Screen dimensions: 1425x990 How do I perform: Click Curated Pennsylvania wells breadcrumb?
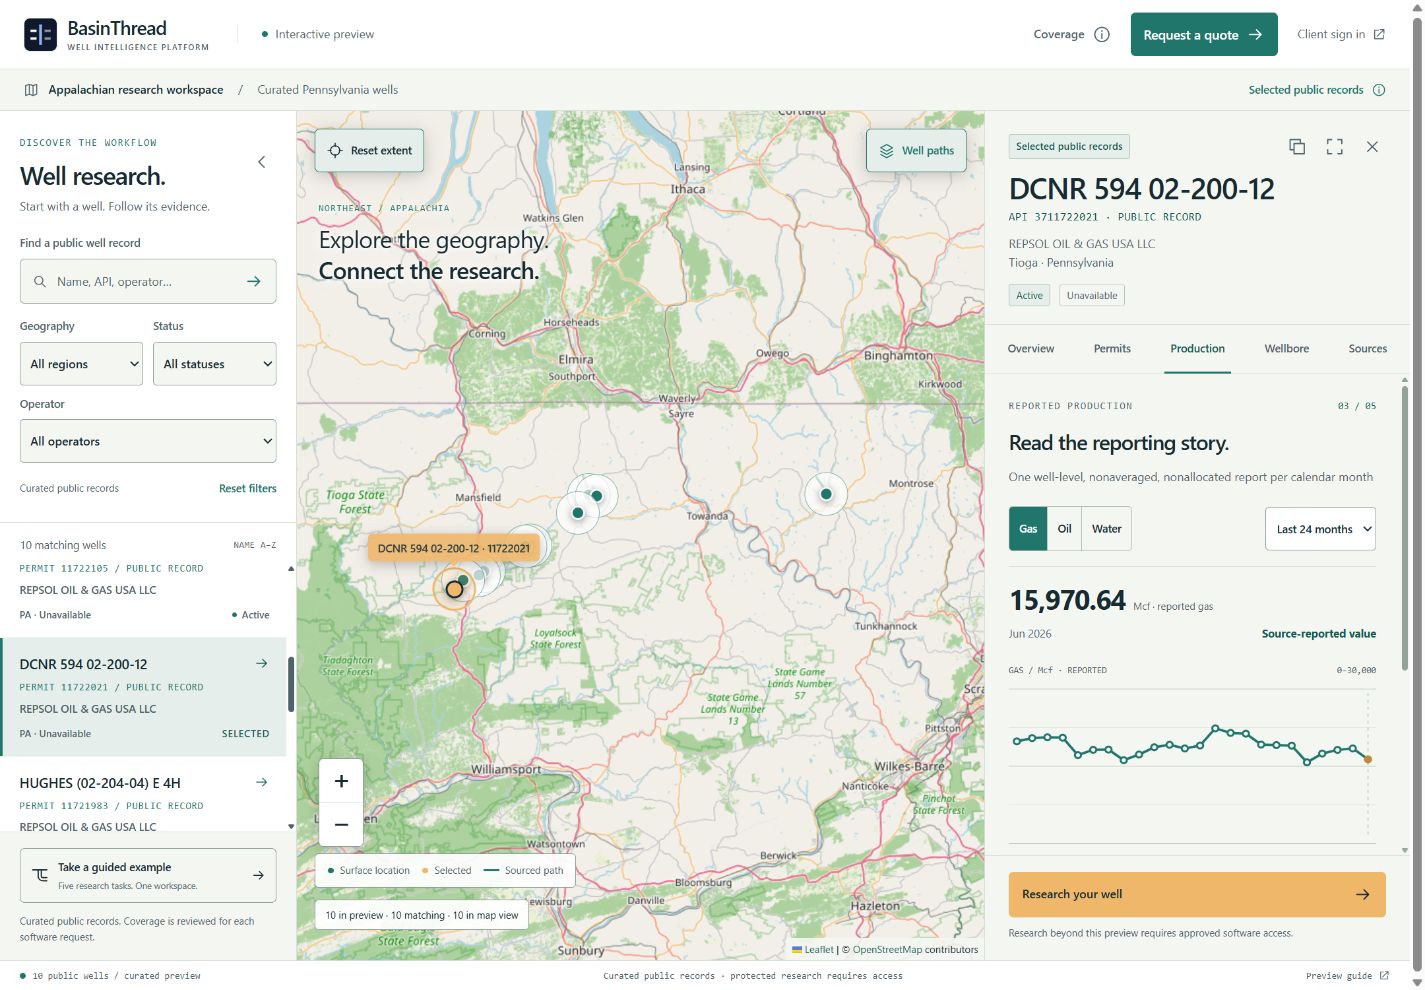pos(328,90)
